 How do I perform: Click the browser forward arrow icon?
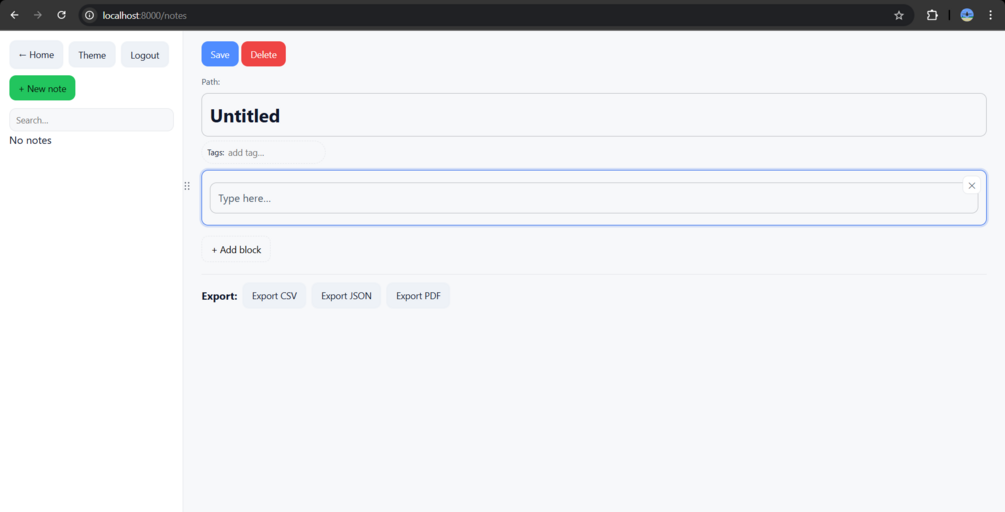click(x=38, y=15)
